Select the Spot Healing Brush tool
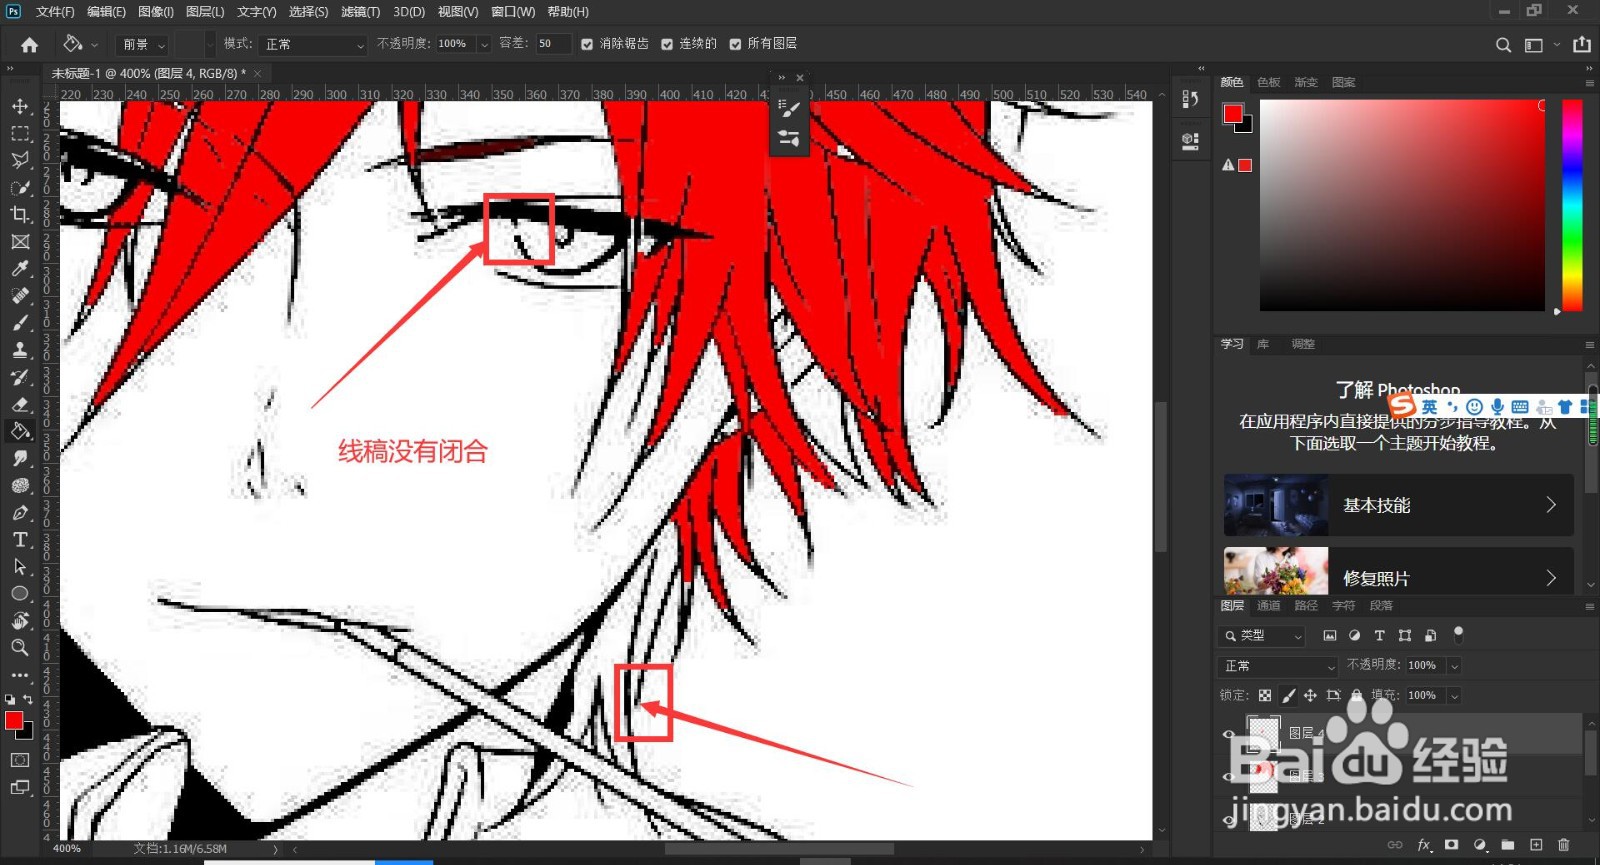1600x865 pixels. (20, 295)
